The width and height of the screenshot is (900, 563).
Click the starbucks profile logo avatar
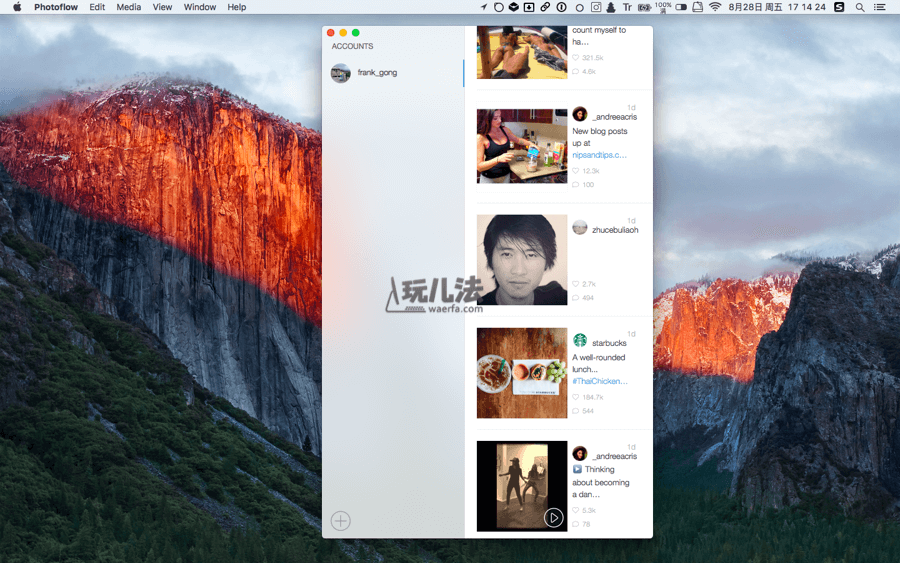[x=580, y=340]
